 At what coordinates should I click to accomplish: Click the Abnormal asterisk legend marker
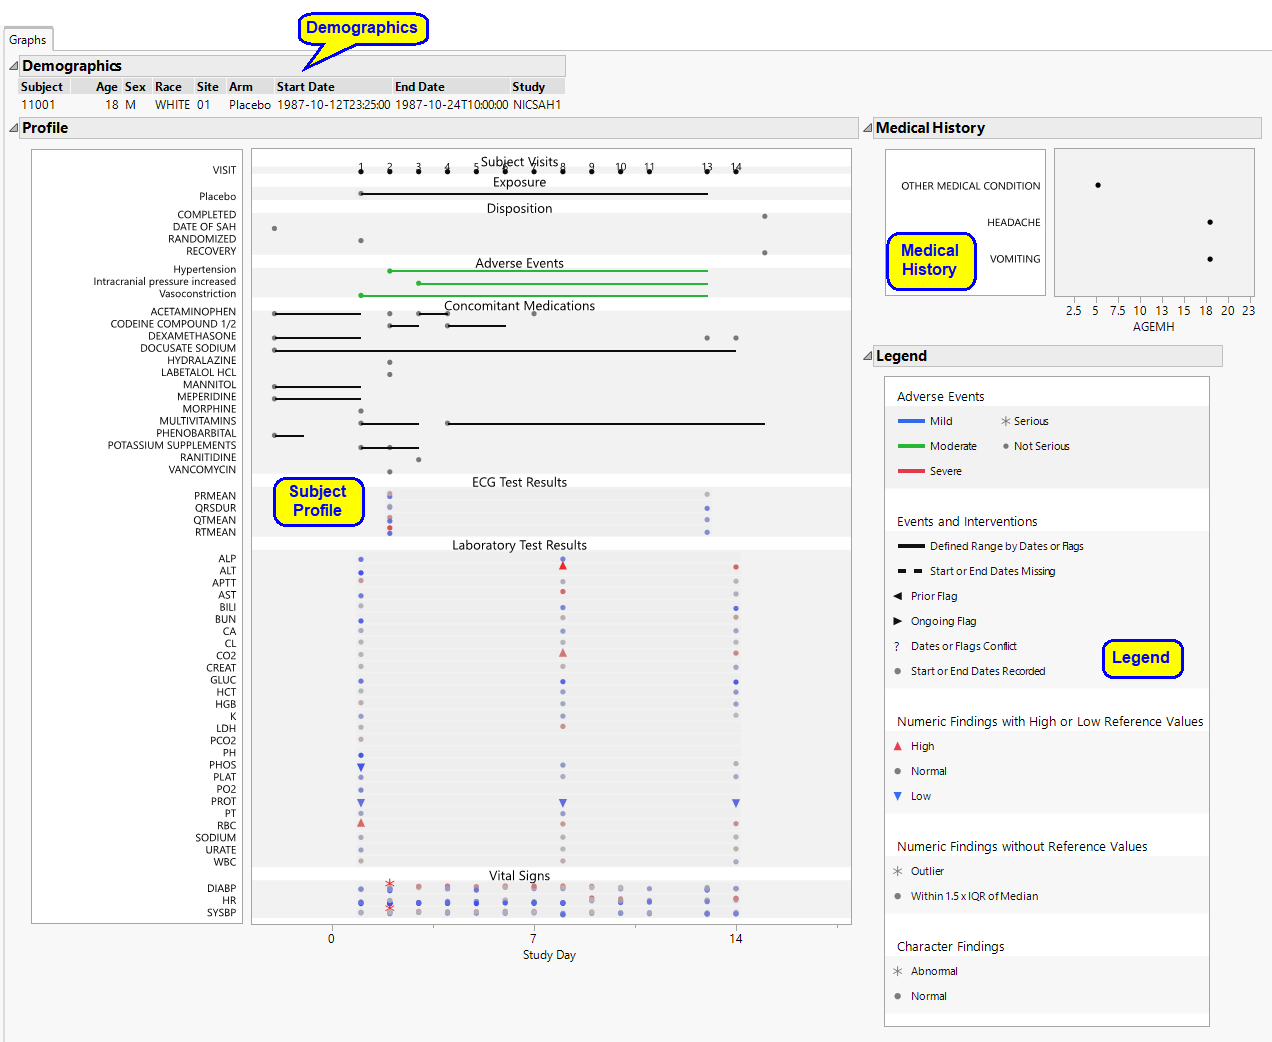pos(898,971)
